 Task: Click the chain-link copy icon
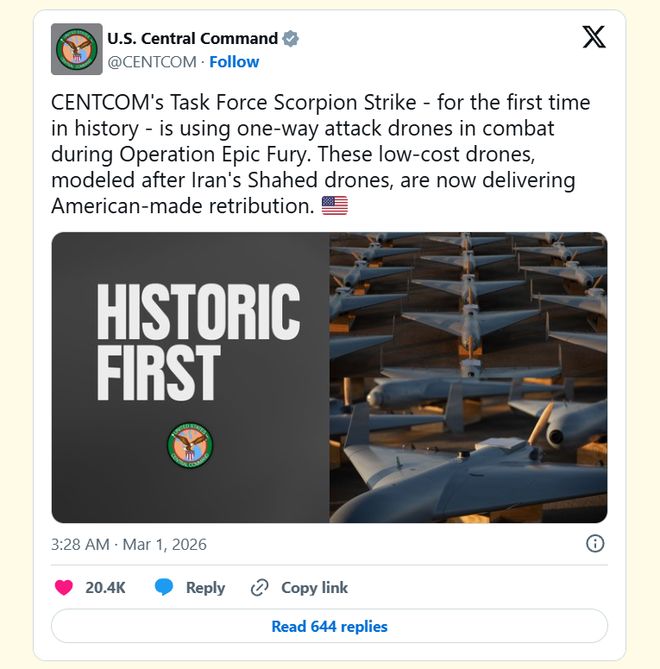click(x=260, y=588)
